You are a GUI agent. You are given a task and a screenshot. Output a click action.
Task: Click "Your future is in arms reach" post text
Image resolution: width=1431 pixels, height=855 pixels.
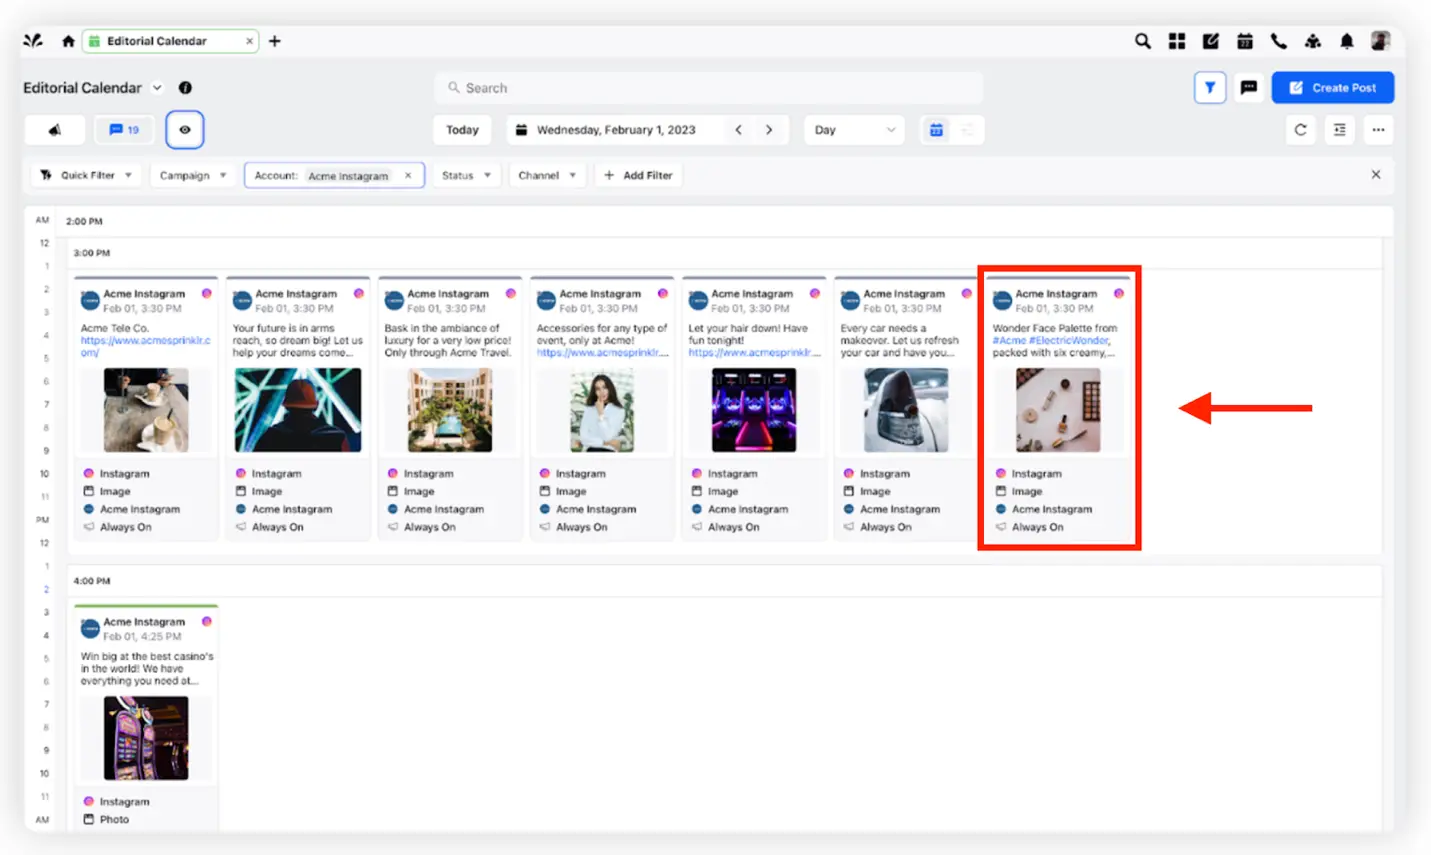[x=298, y=340]
